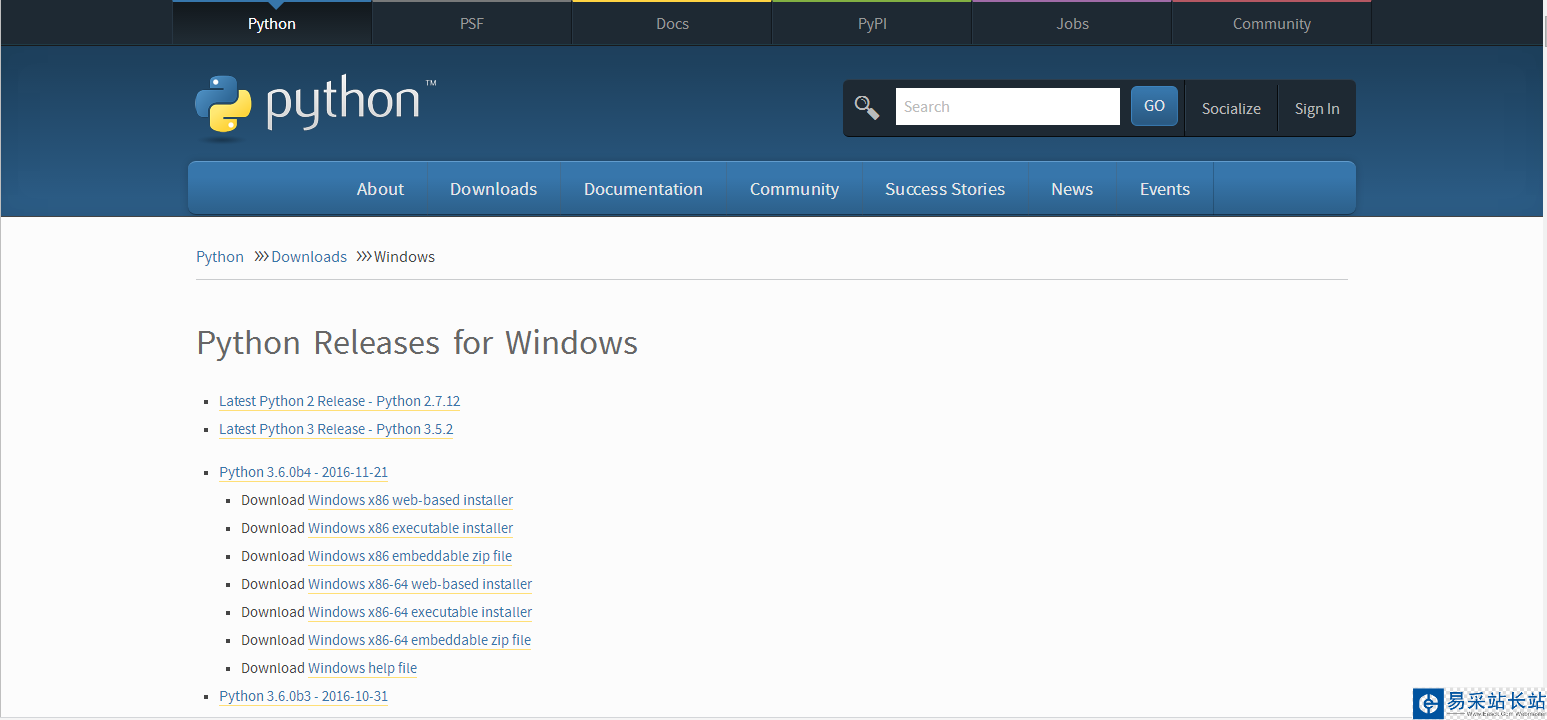Download Windows x86-64 web-based installer
The height and width of the screenshot is (720, 1547).
point(420,584)
